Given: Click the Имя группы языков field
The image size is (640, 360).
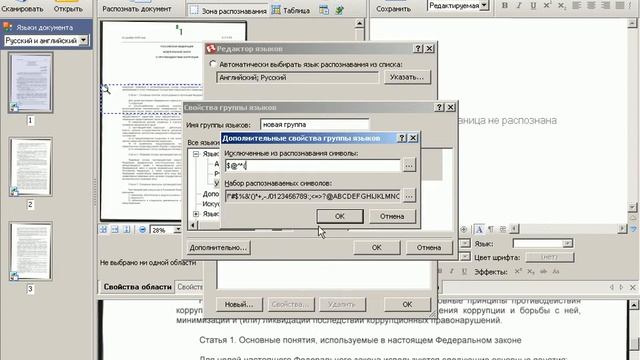Looking at the screenshot, I should (x=314, y=124).
